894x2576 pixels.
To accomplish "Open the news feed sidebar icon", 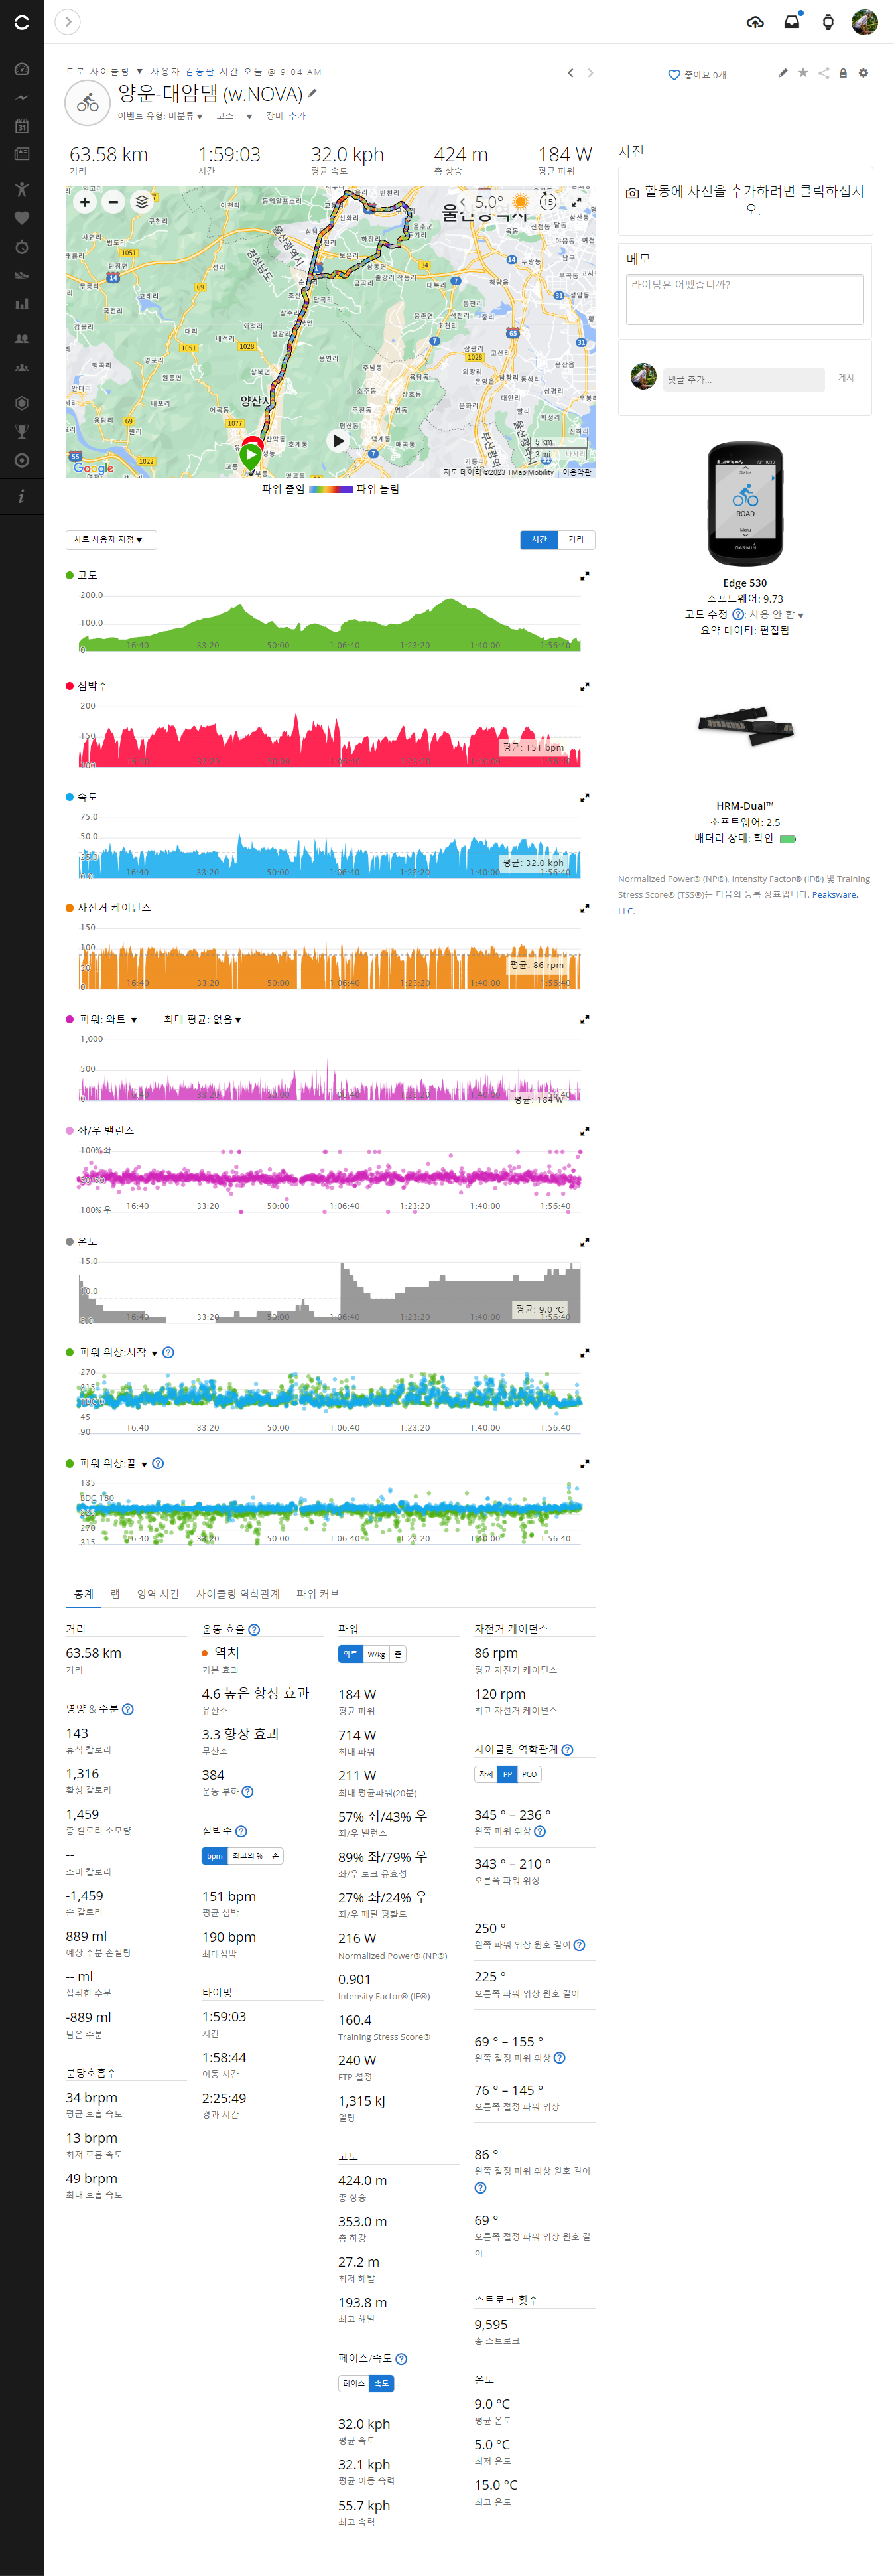I will [22, 154].
